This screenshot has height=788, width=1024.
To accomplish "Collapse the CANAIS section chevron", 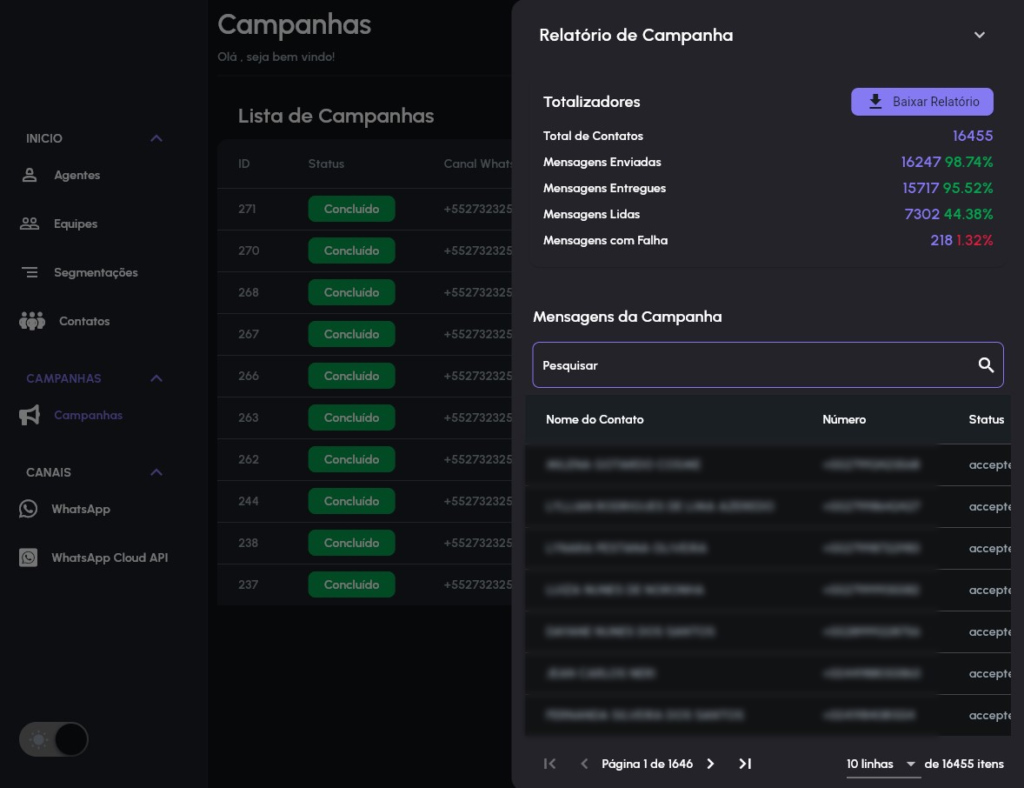I will coord(156,472).
